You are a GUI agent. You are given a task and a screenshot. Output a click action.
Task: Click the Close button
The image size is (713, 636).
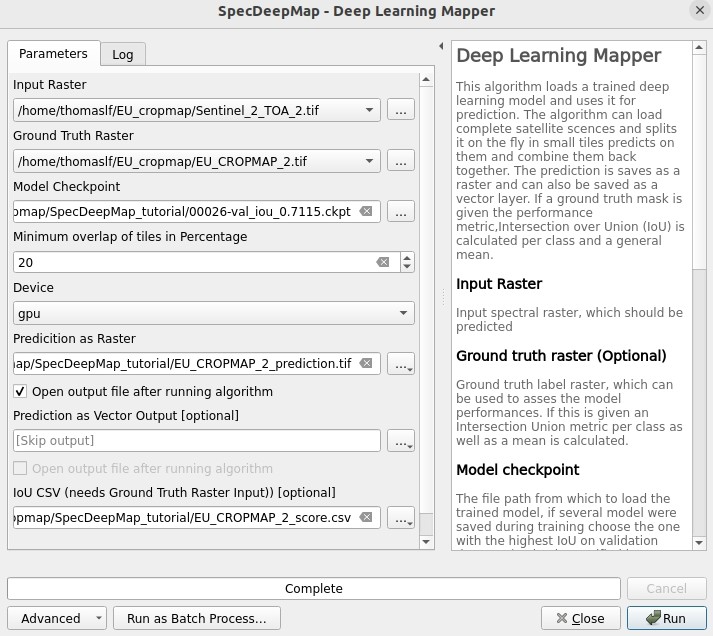pyautogui.click(x=581, y=618)
